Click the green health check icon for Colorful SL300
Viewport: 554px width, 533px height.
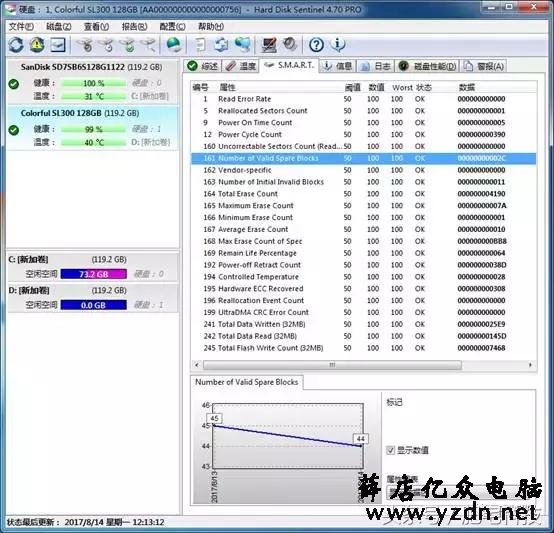(x=14, y=130)
